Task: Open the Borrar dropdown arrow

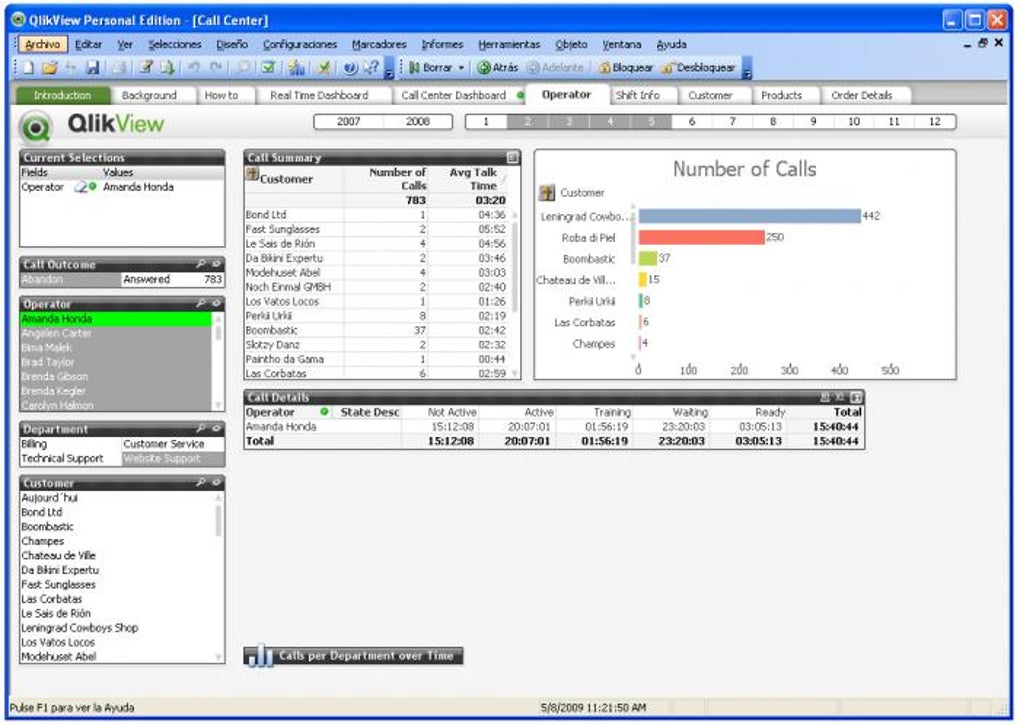Action: 461,68
